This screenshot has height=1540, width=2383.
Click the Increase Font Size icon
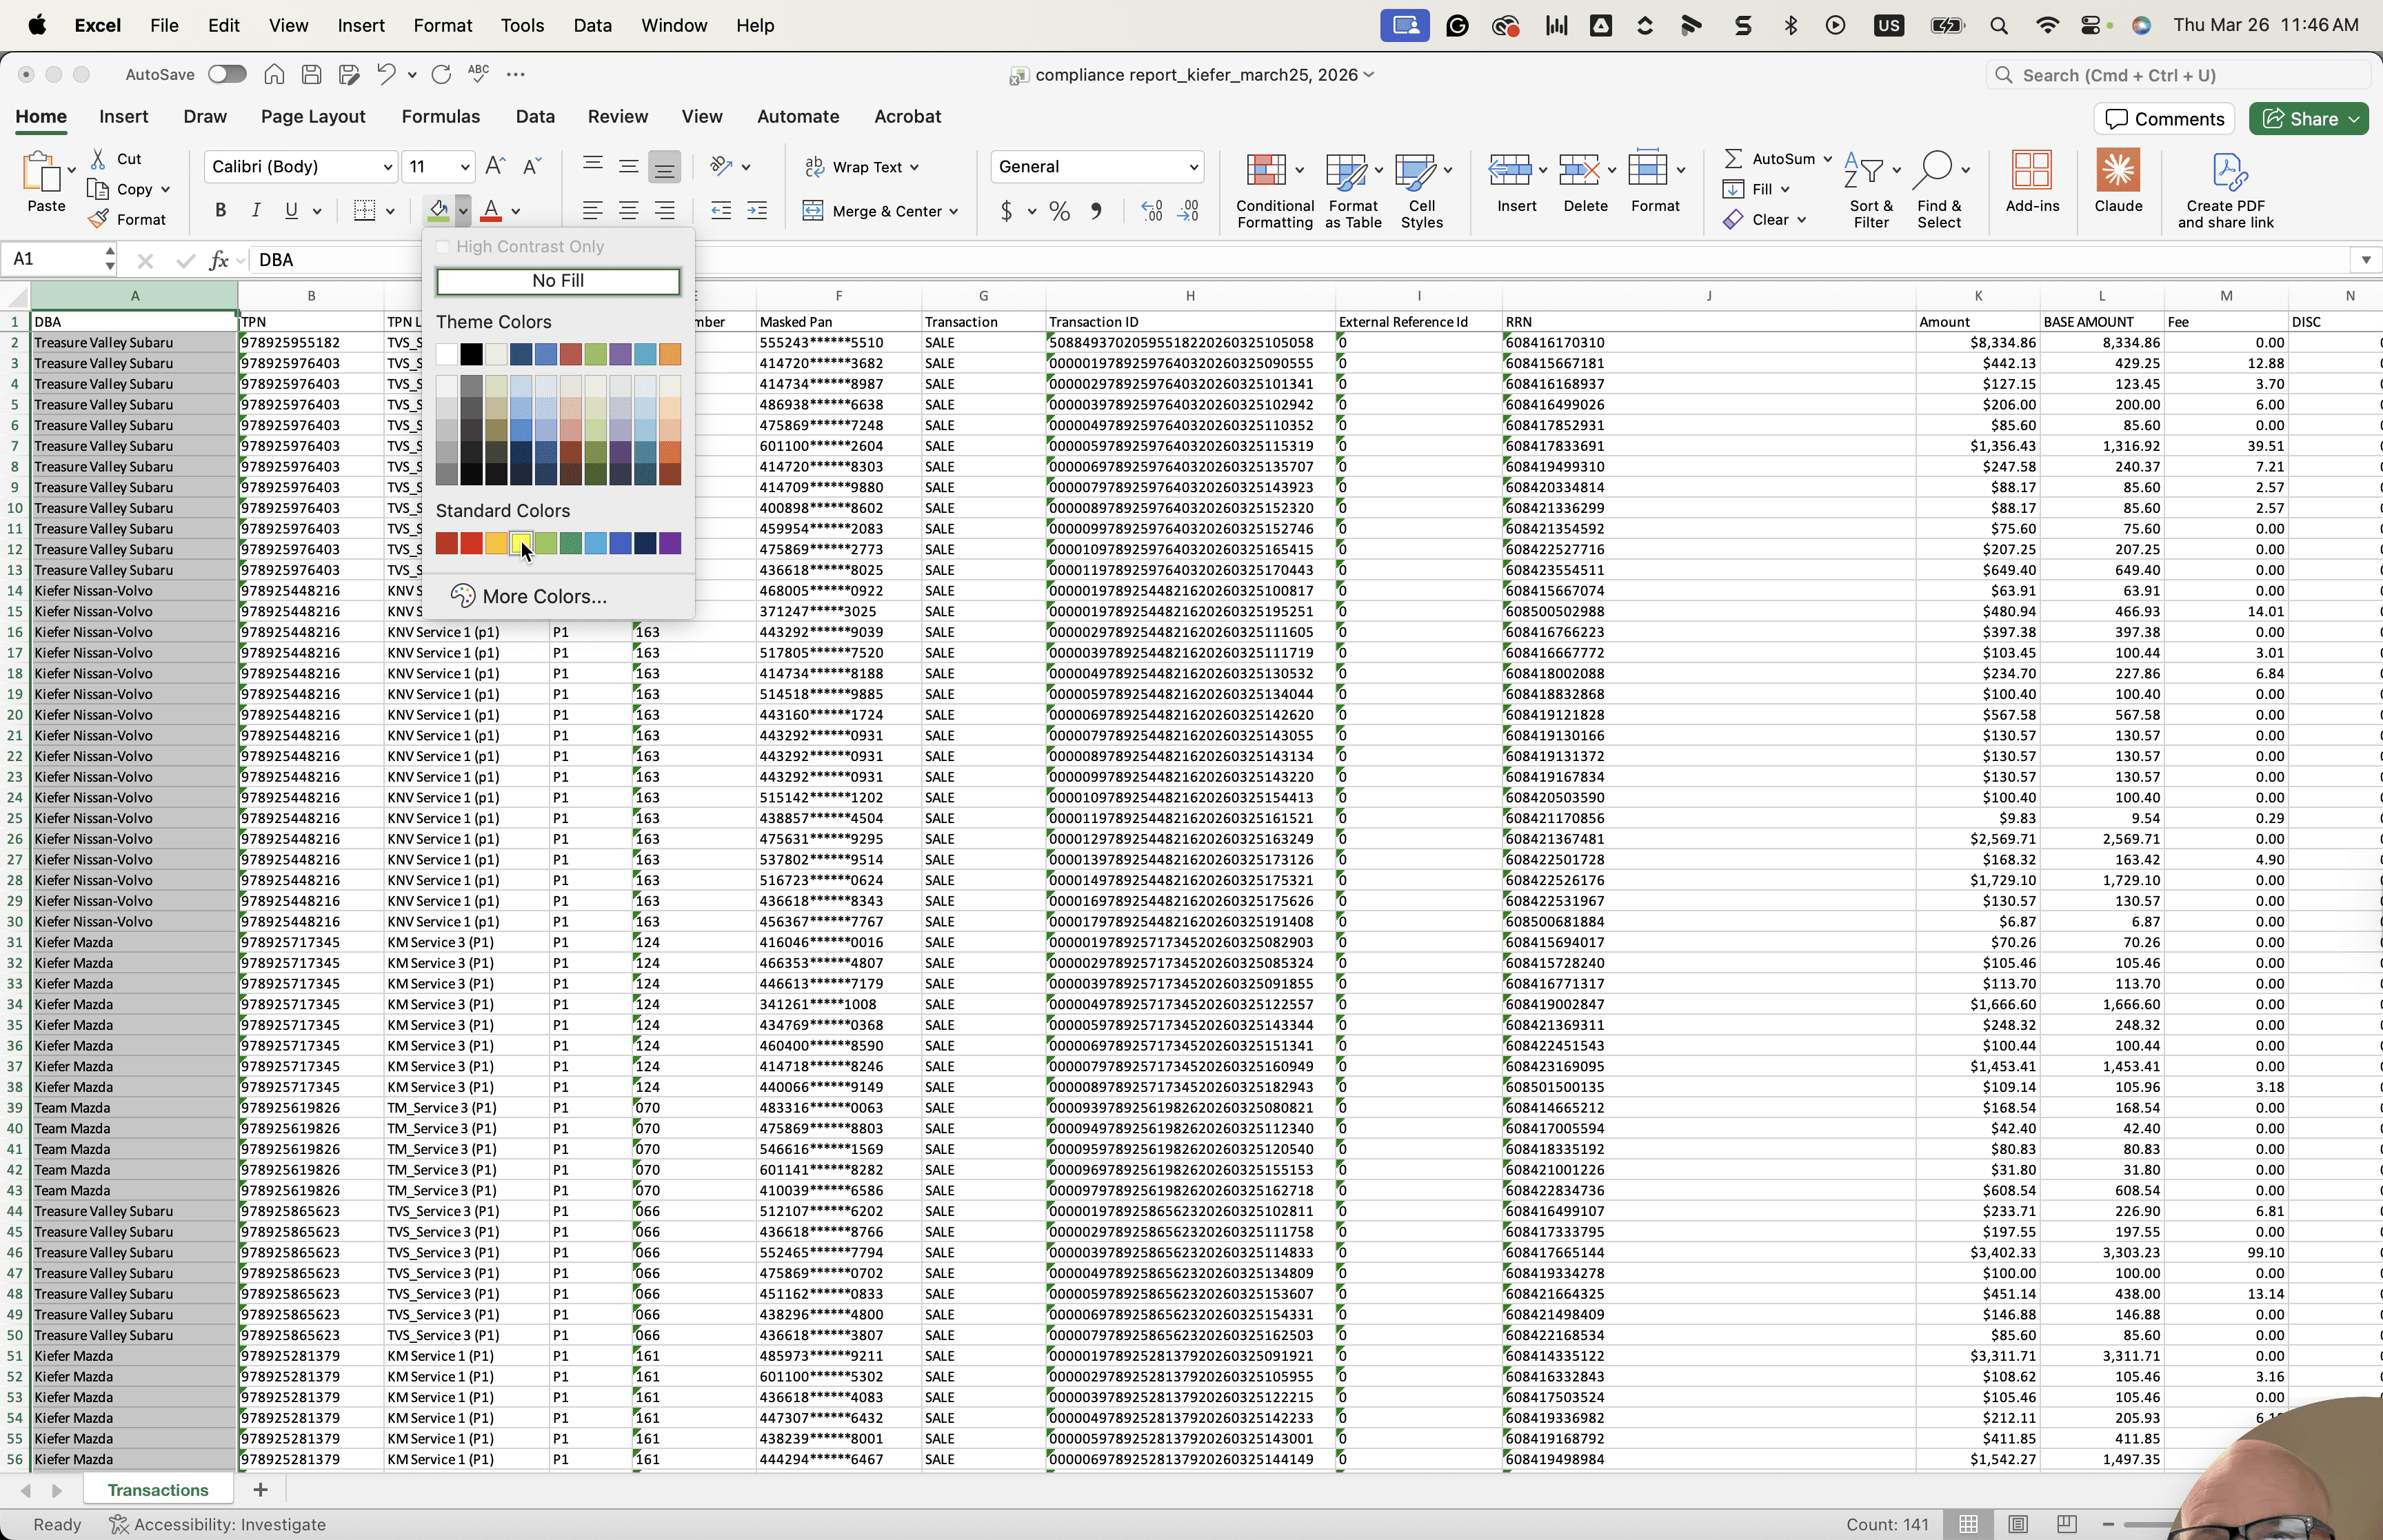tap(495, 166)
